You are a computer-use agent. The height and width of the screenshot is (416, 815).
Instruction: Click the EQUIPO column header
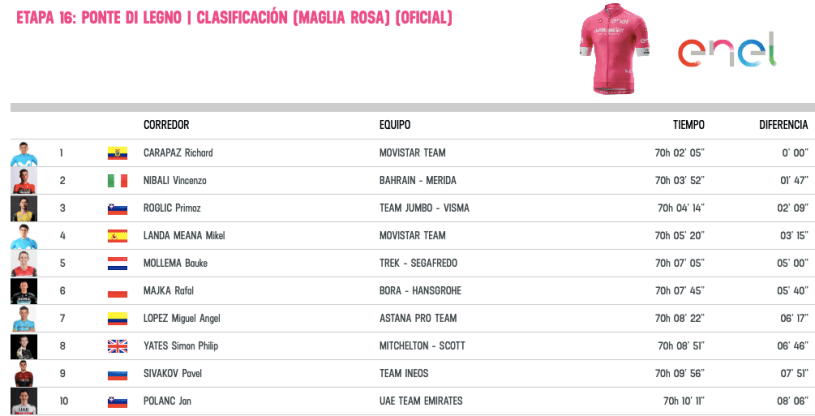point(394,125)
